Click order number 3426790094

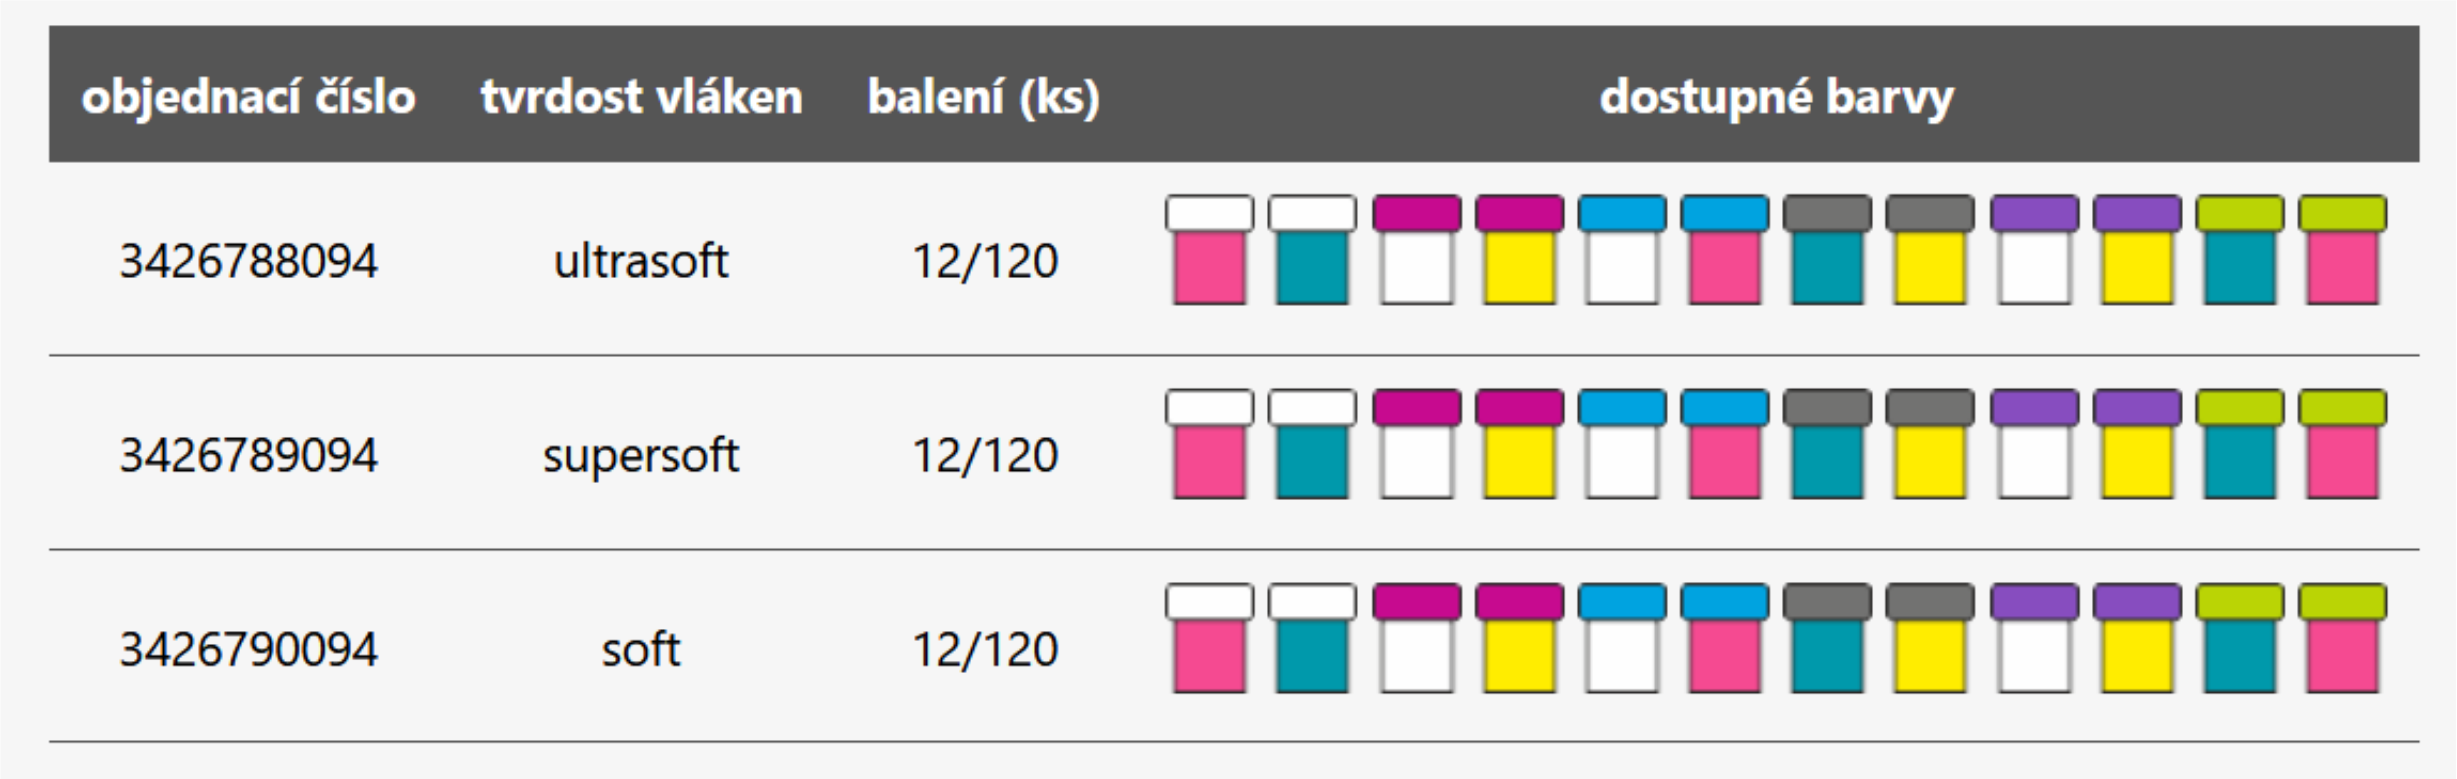click(x=249, y=649)
